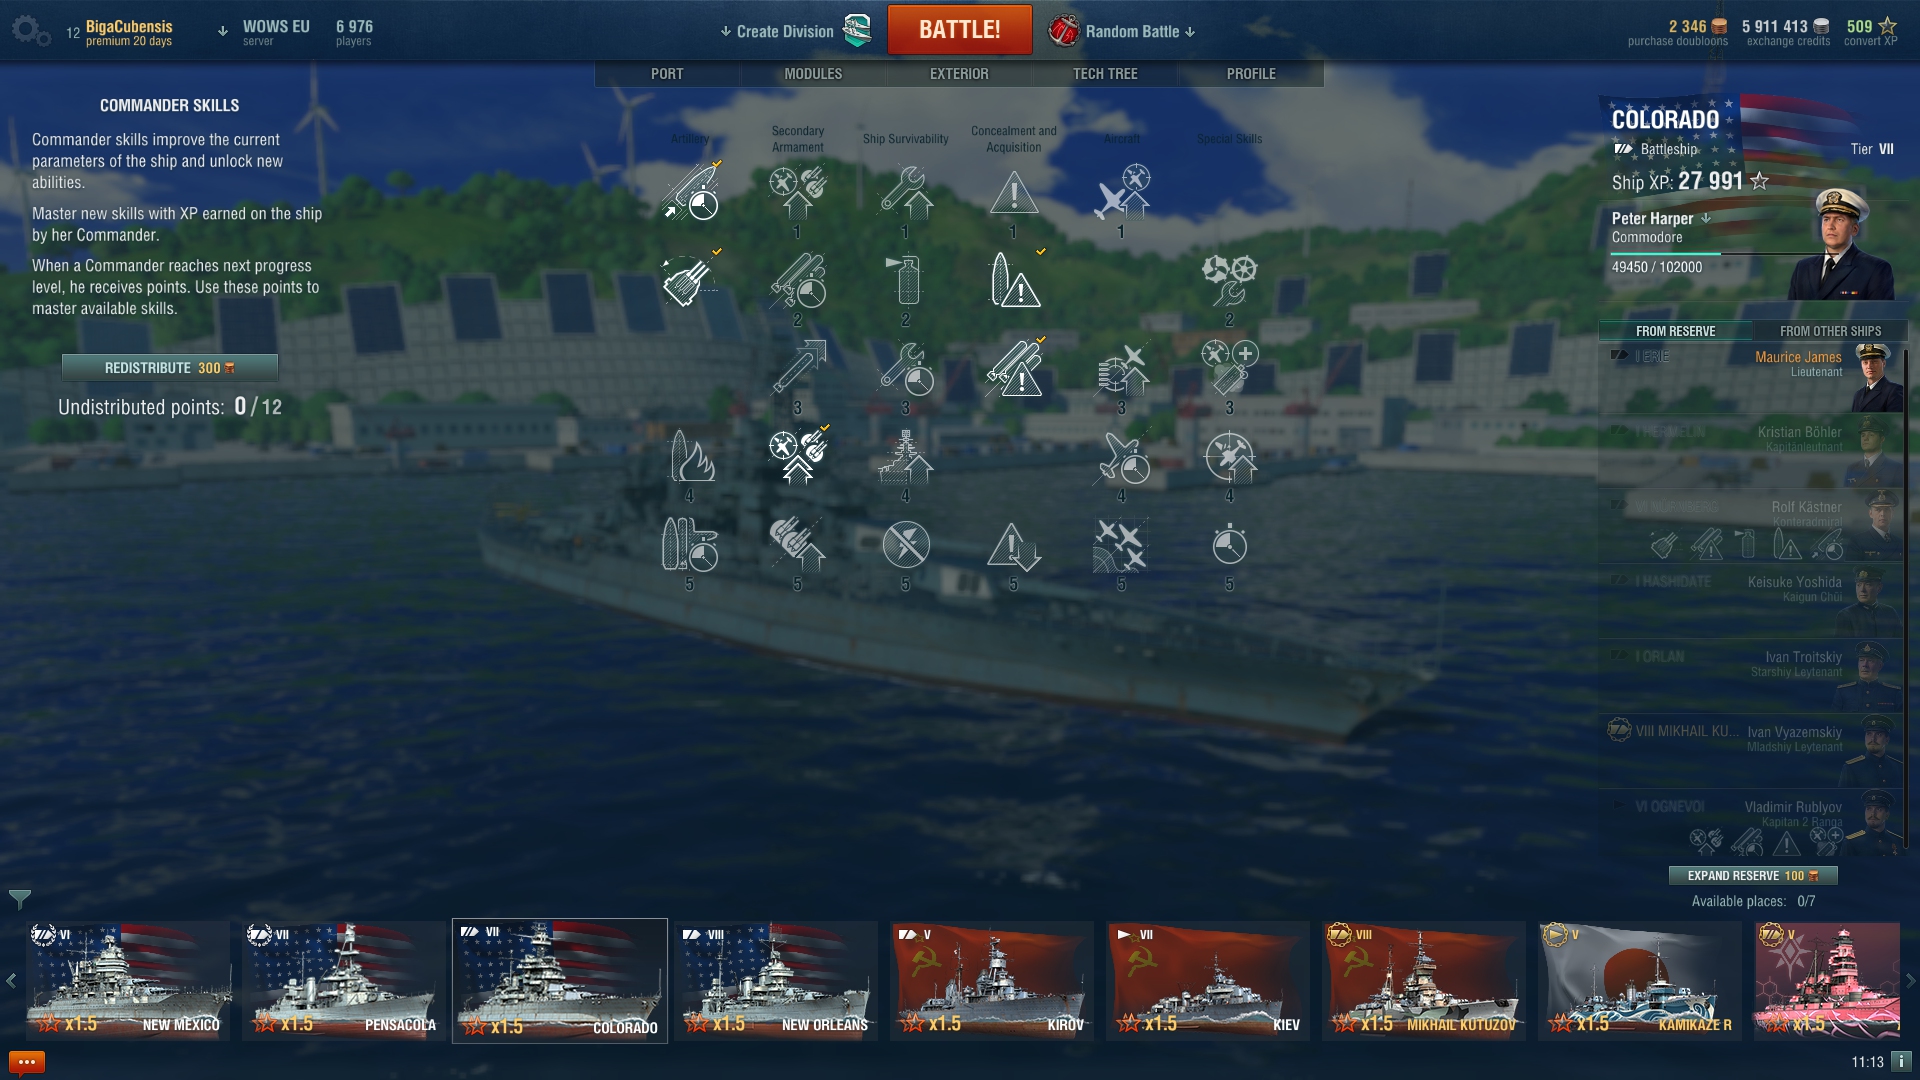Click the tier 4 fire skill icon
The image size is (1920, 1080).
point(690,456)
